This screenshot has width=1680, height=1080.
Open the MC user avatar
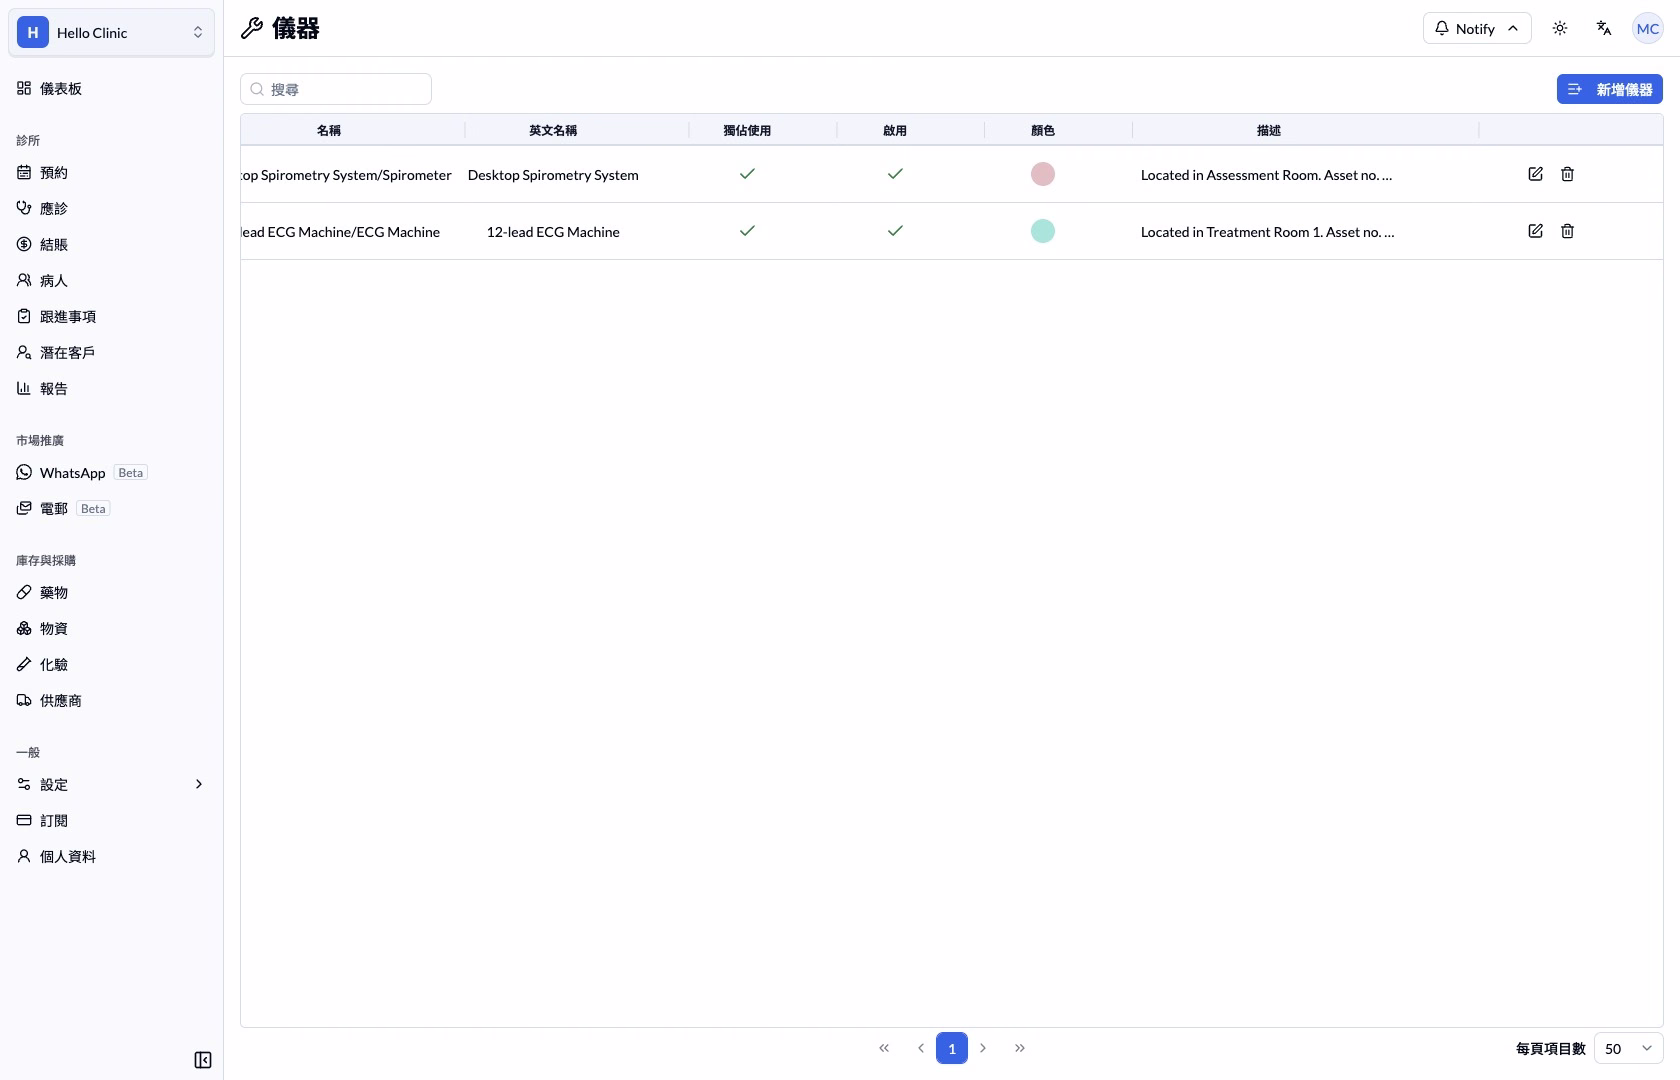pyautogui.click(x=1647, y=28)
